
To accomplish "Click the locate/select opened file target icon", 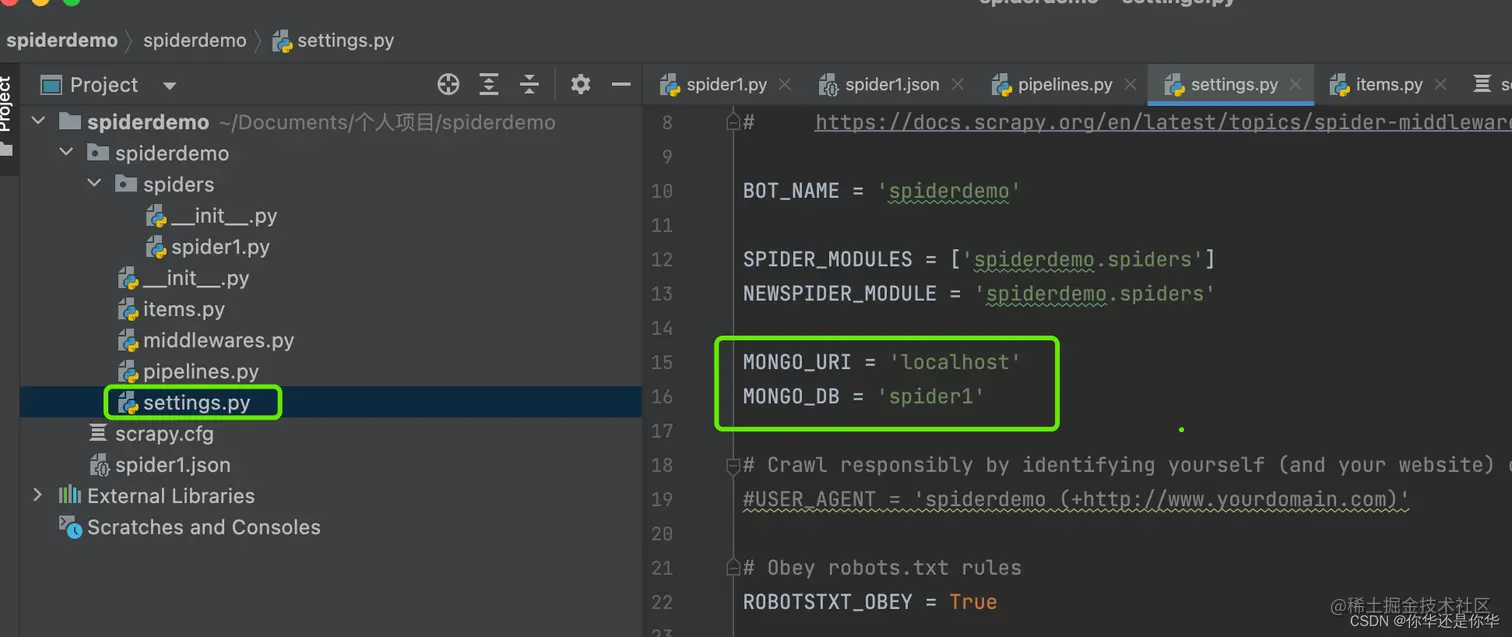I will point(448,85).
